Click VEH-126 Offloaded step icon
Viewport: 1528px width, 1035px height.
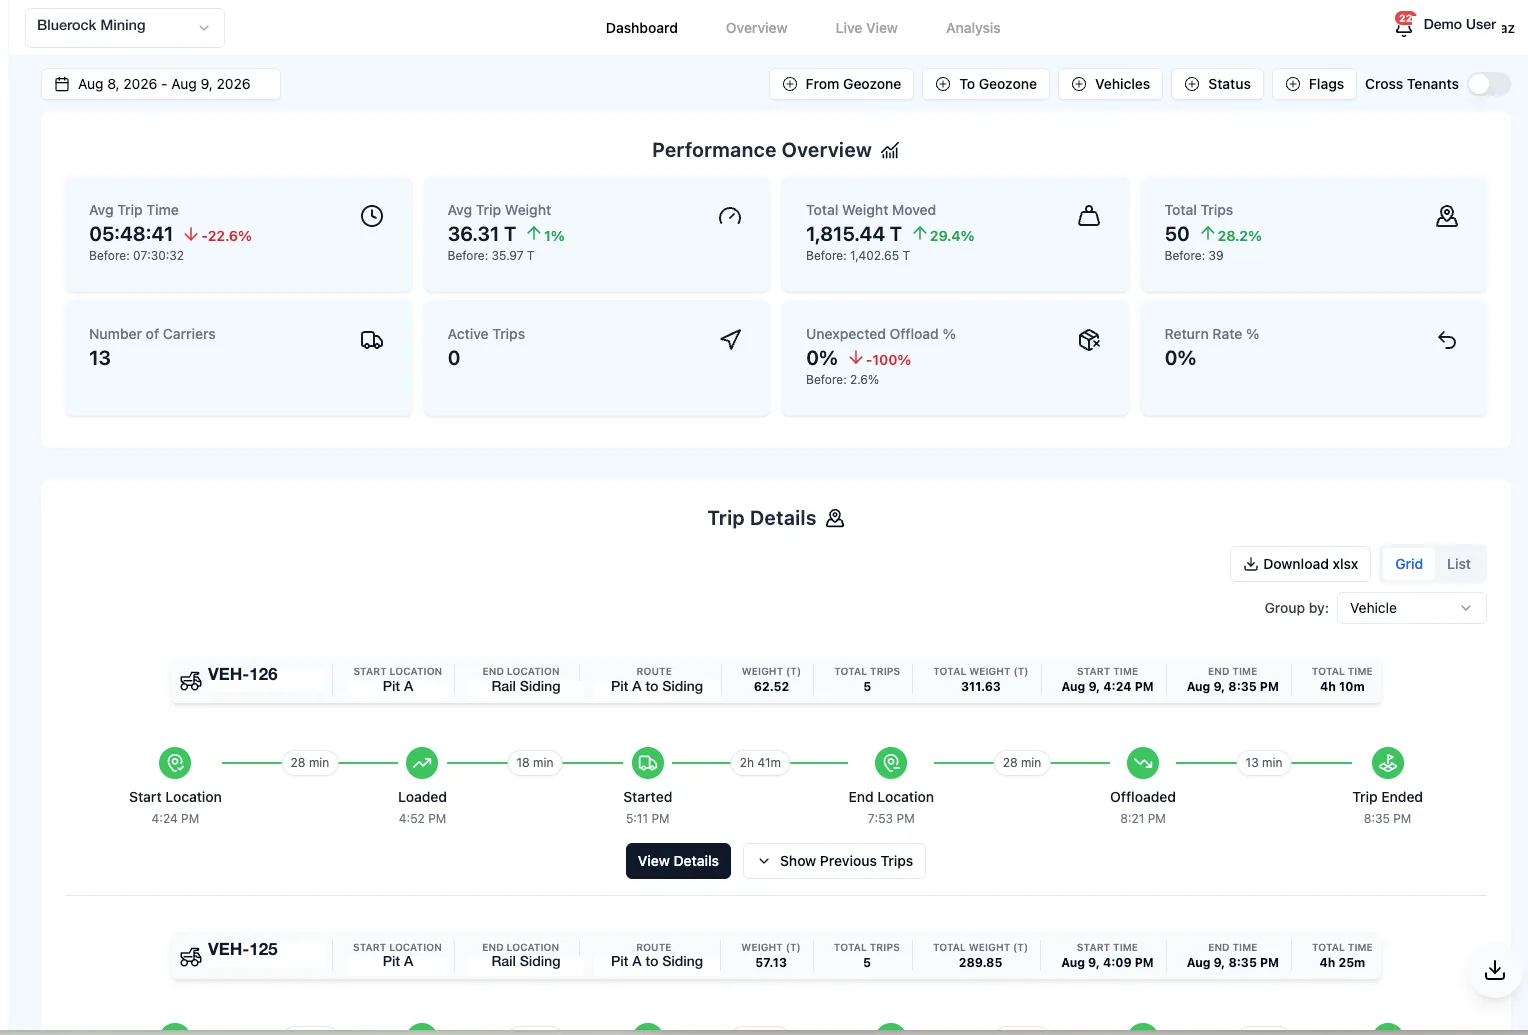point(1143,763)
